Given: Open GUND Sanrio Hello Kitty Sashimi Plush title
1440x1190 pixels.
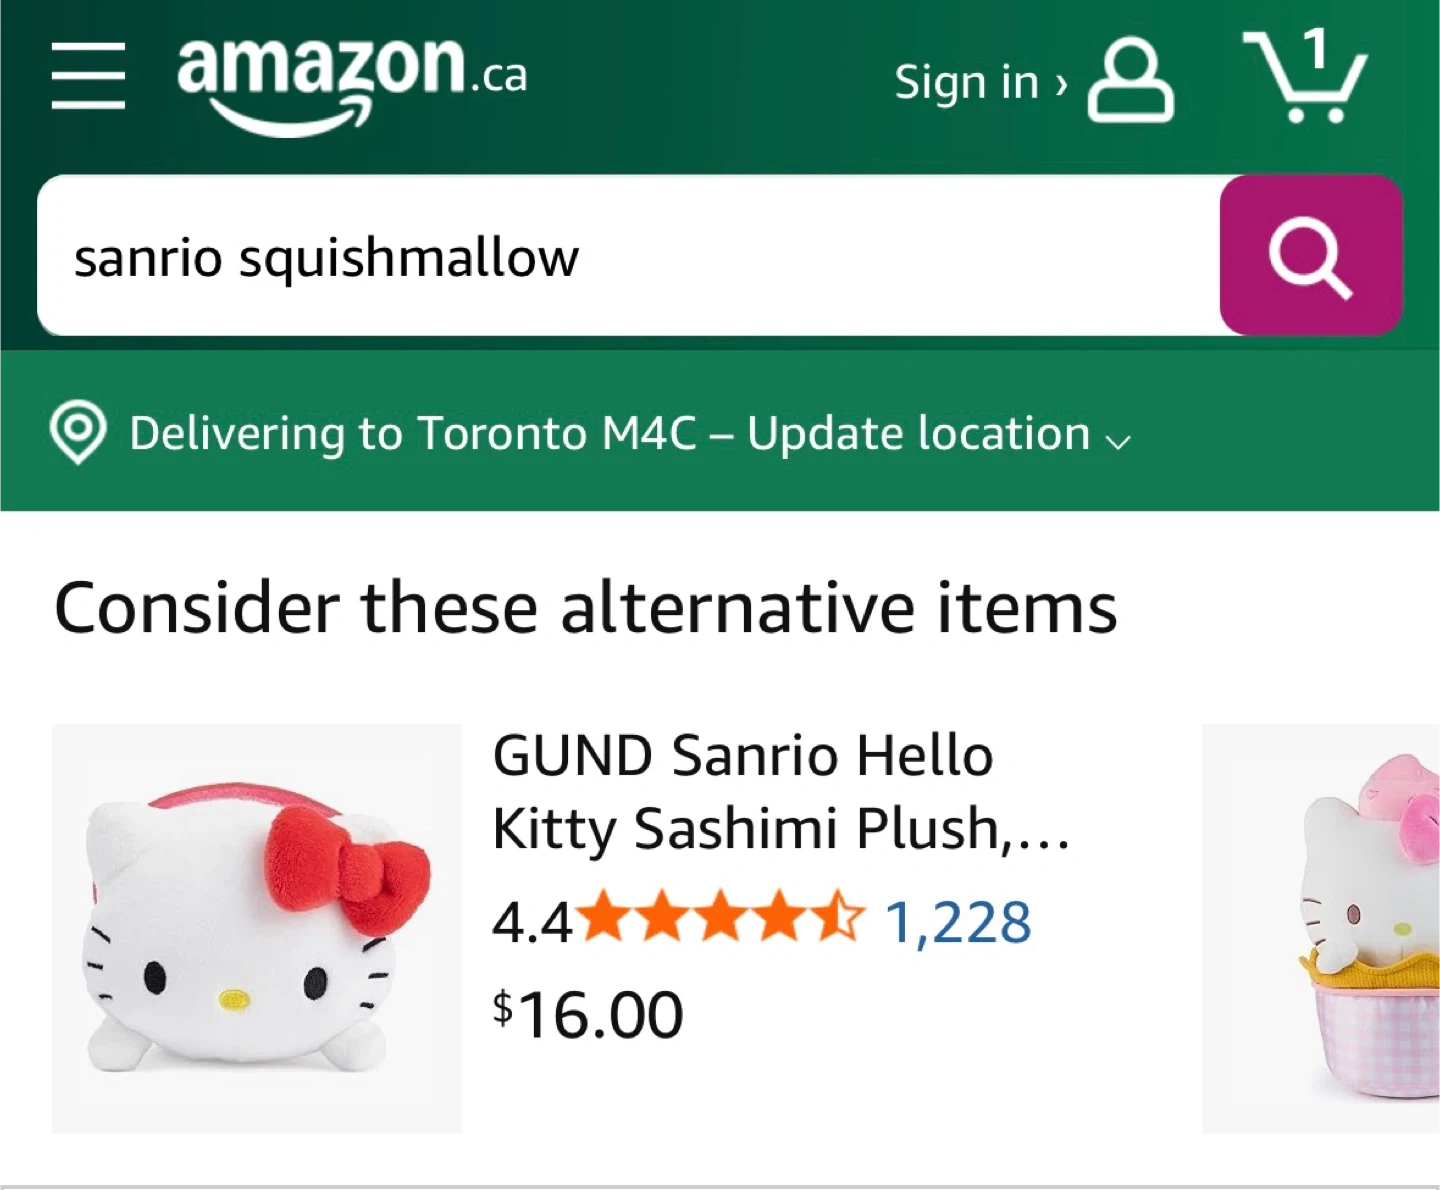Looking at the screenshot, I should (x=781, y=791).
